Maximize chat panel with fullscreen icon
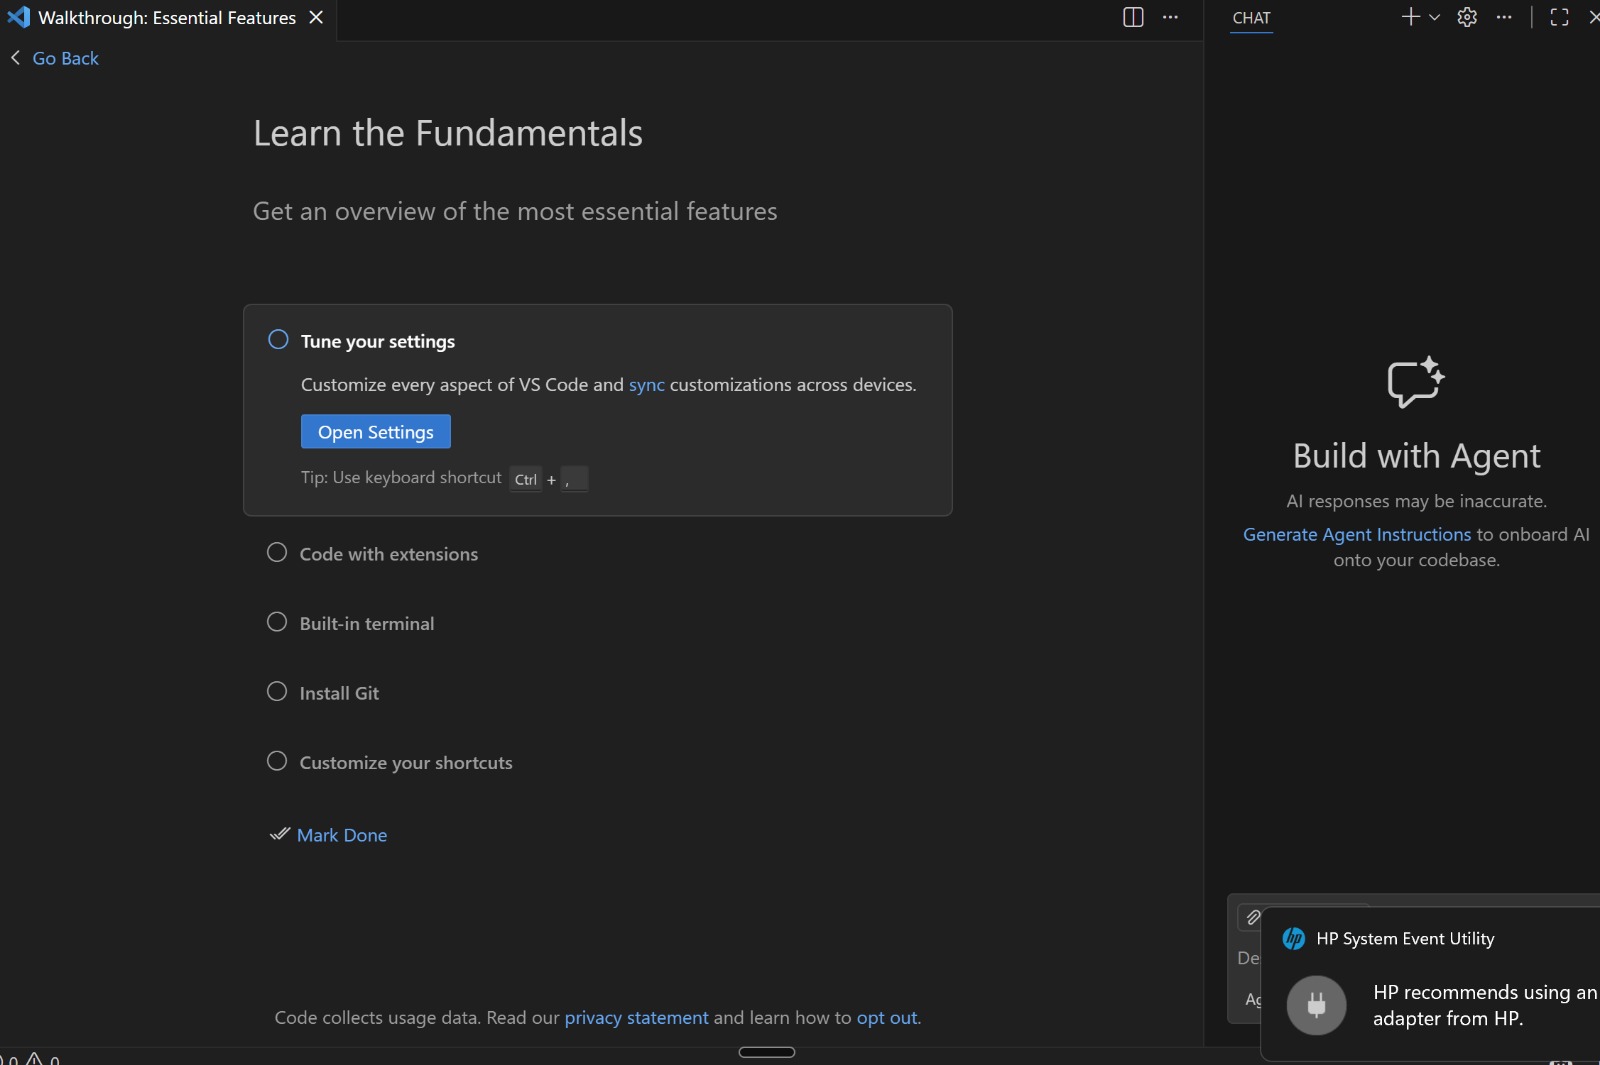The height and width of the screenshot is (1065, 1600). click(1559, 17)
